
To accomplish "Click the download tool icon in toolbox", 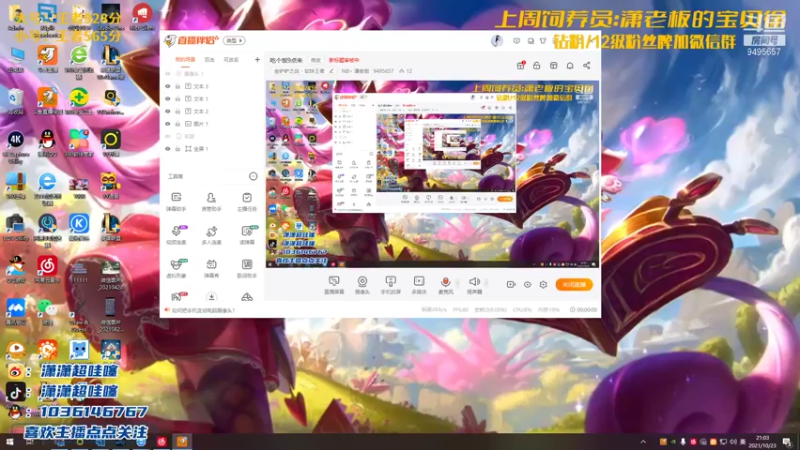I will [211, 297].
